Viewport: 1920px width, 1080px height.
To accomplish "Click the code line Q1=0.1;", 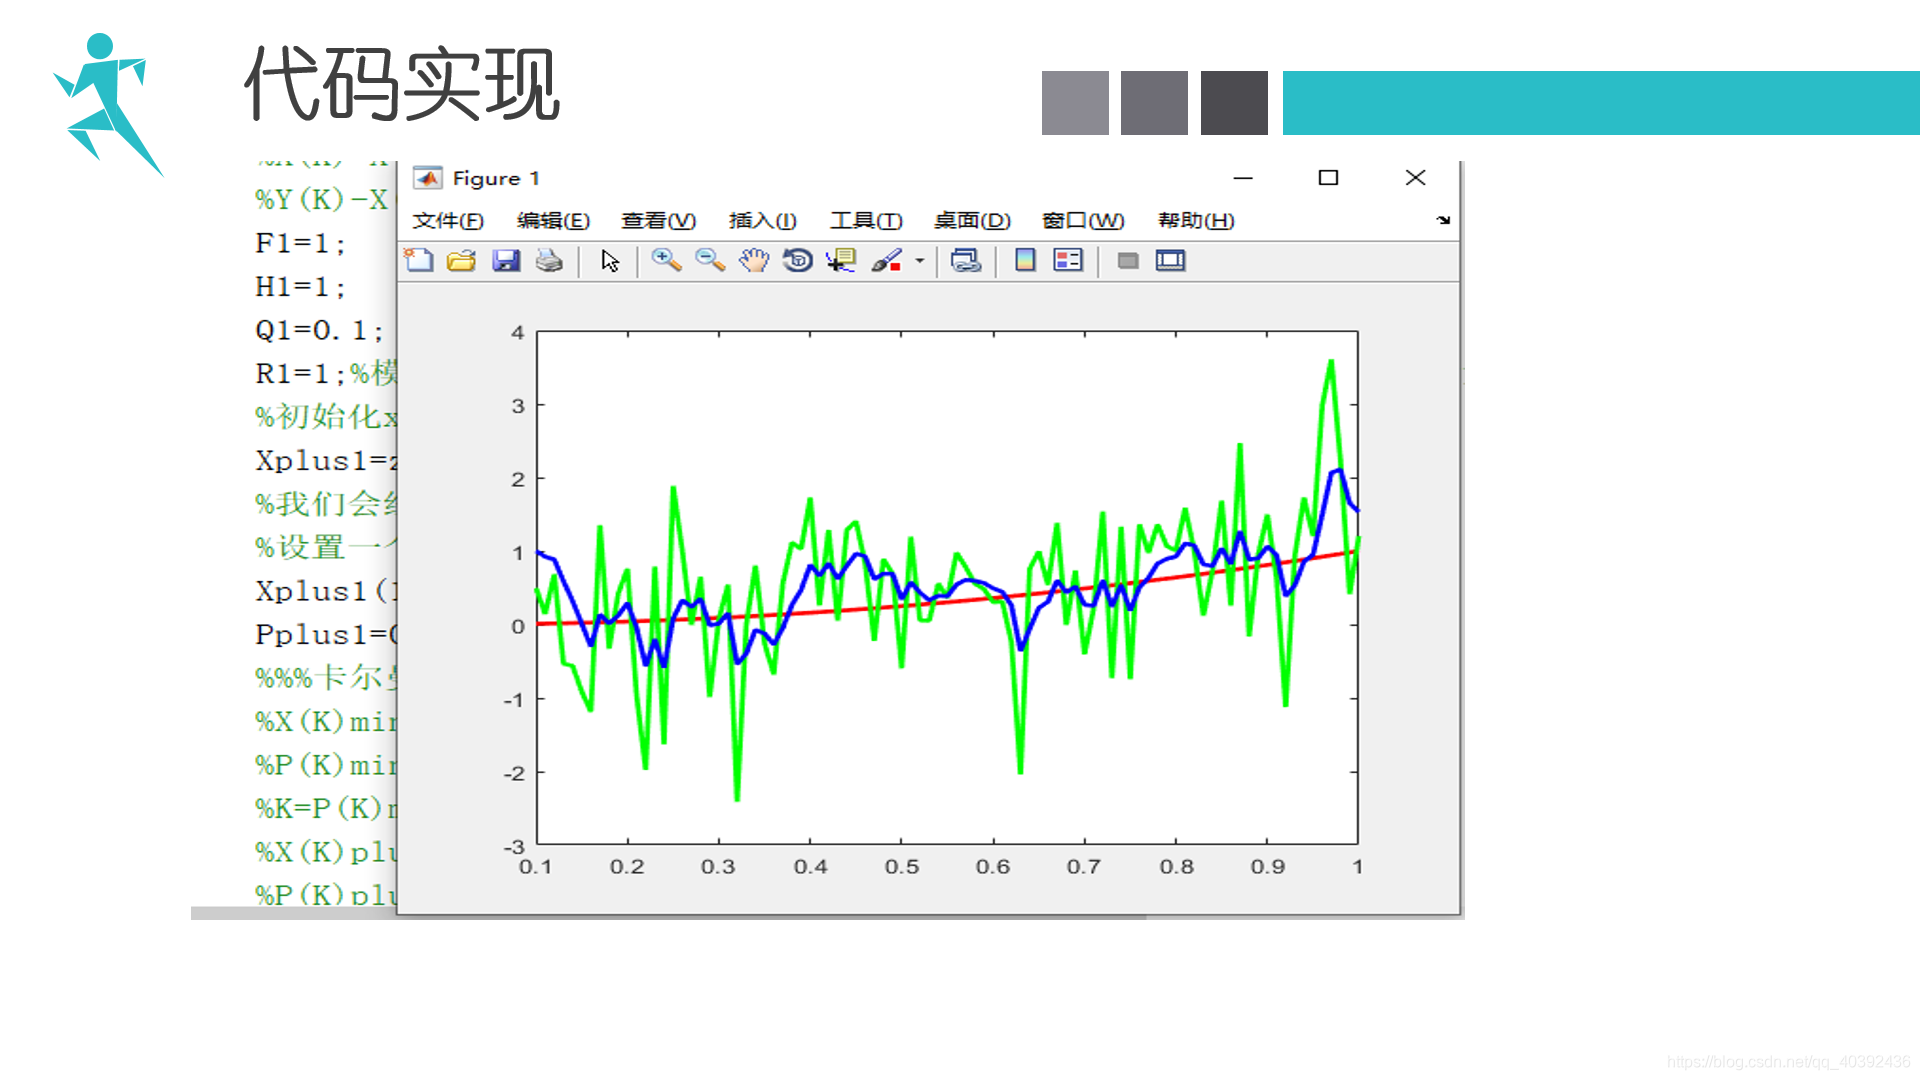I will click(x=320, y=330).
